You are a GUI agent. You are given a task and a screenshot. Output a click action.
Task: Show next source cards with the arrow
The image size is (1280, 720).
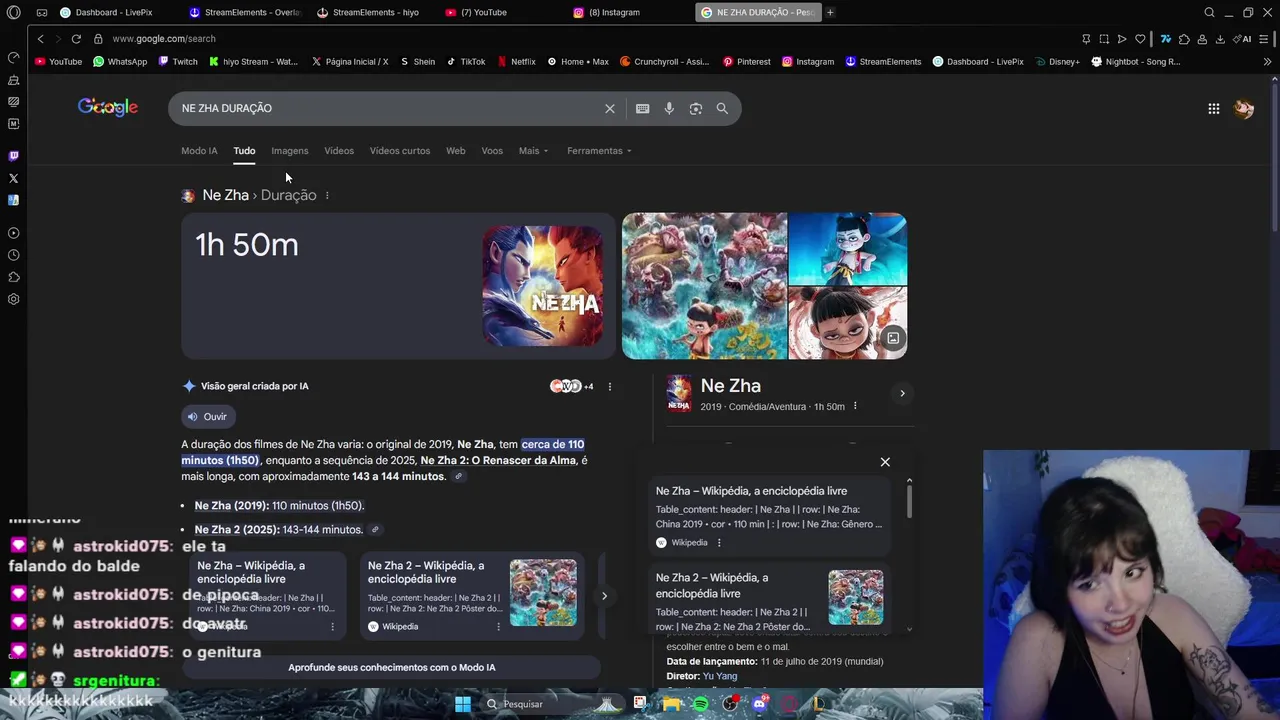point(604,596)
